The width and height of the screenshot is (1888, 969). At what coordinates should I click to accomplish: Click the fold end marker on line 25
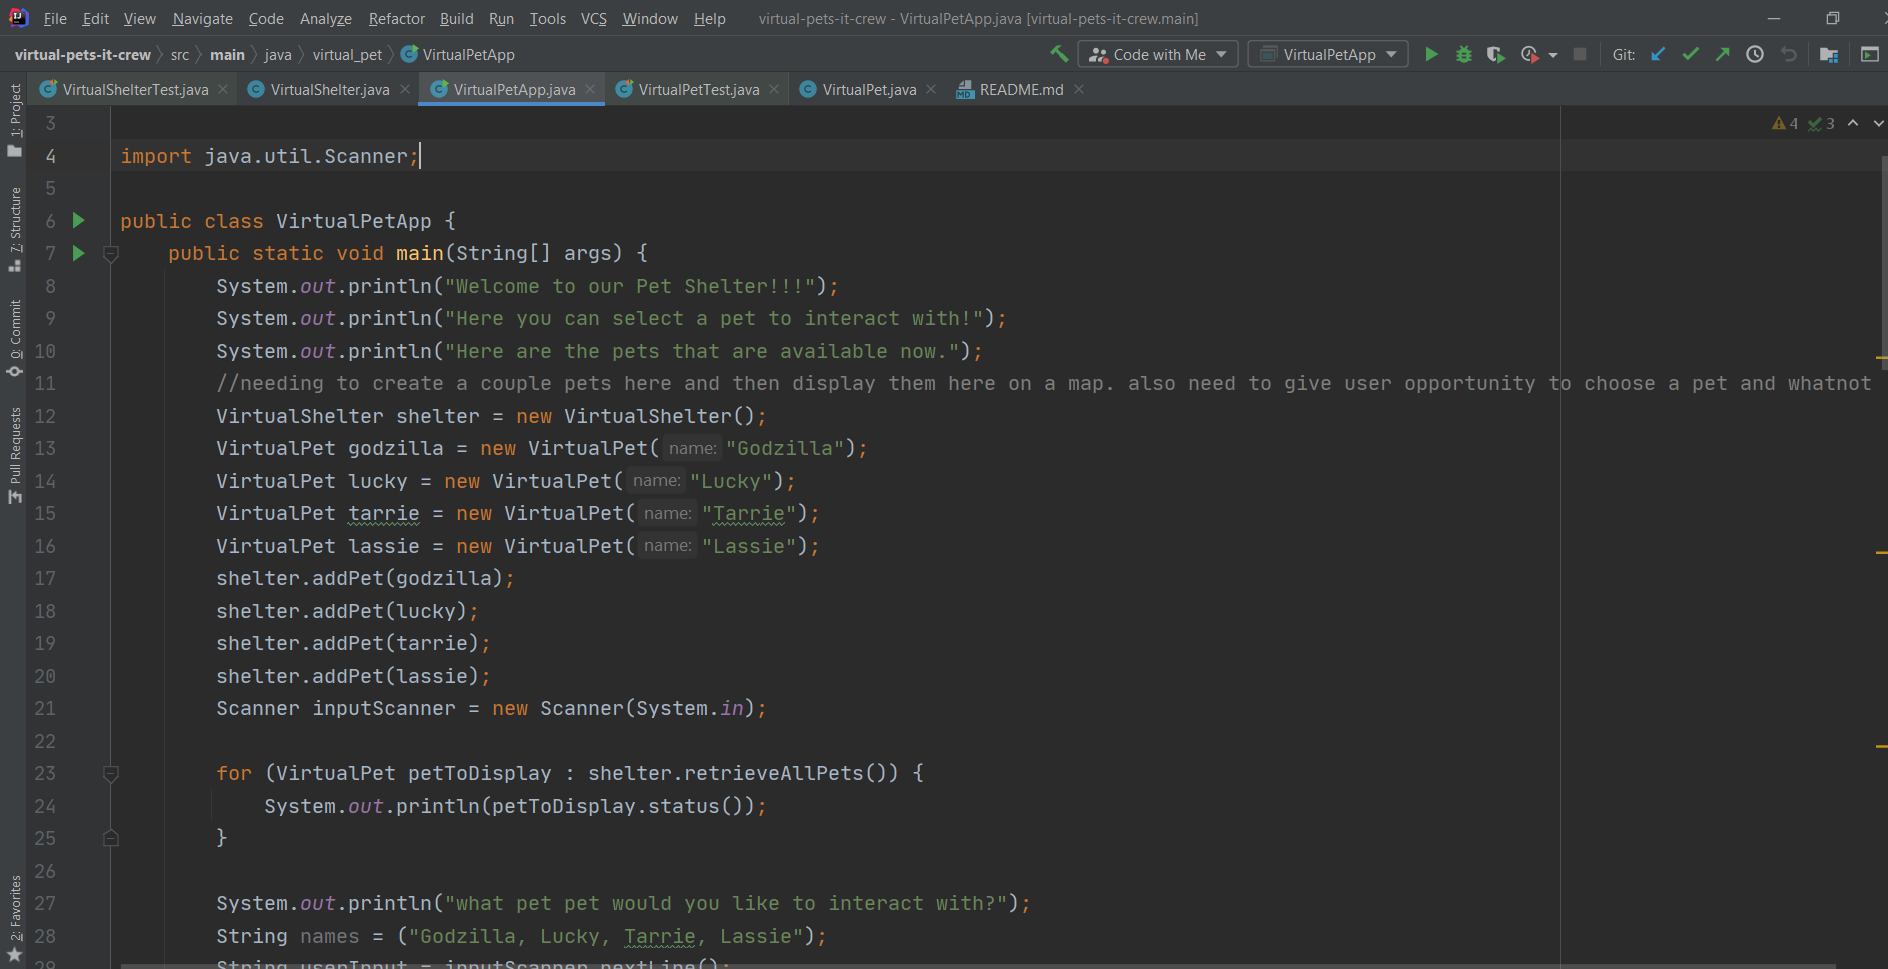[x=111, y=838]
